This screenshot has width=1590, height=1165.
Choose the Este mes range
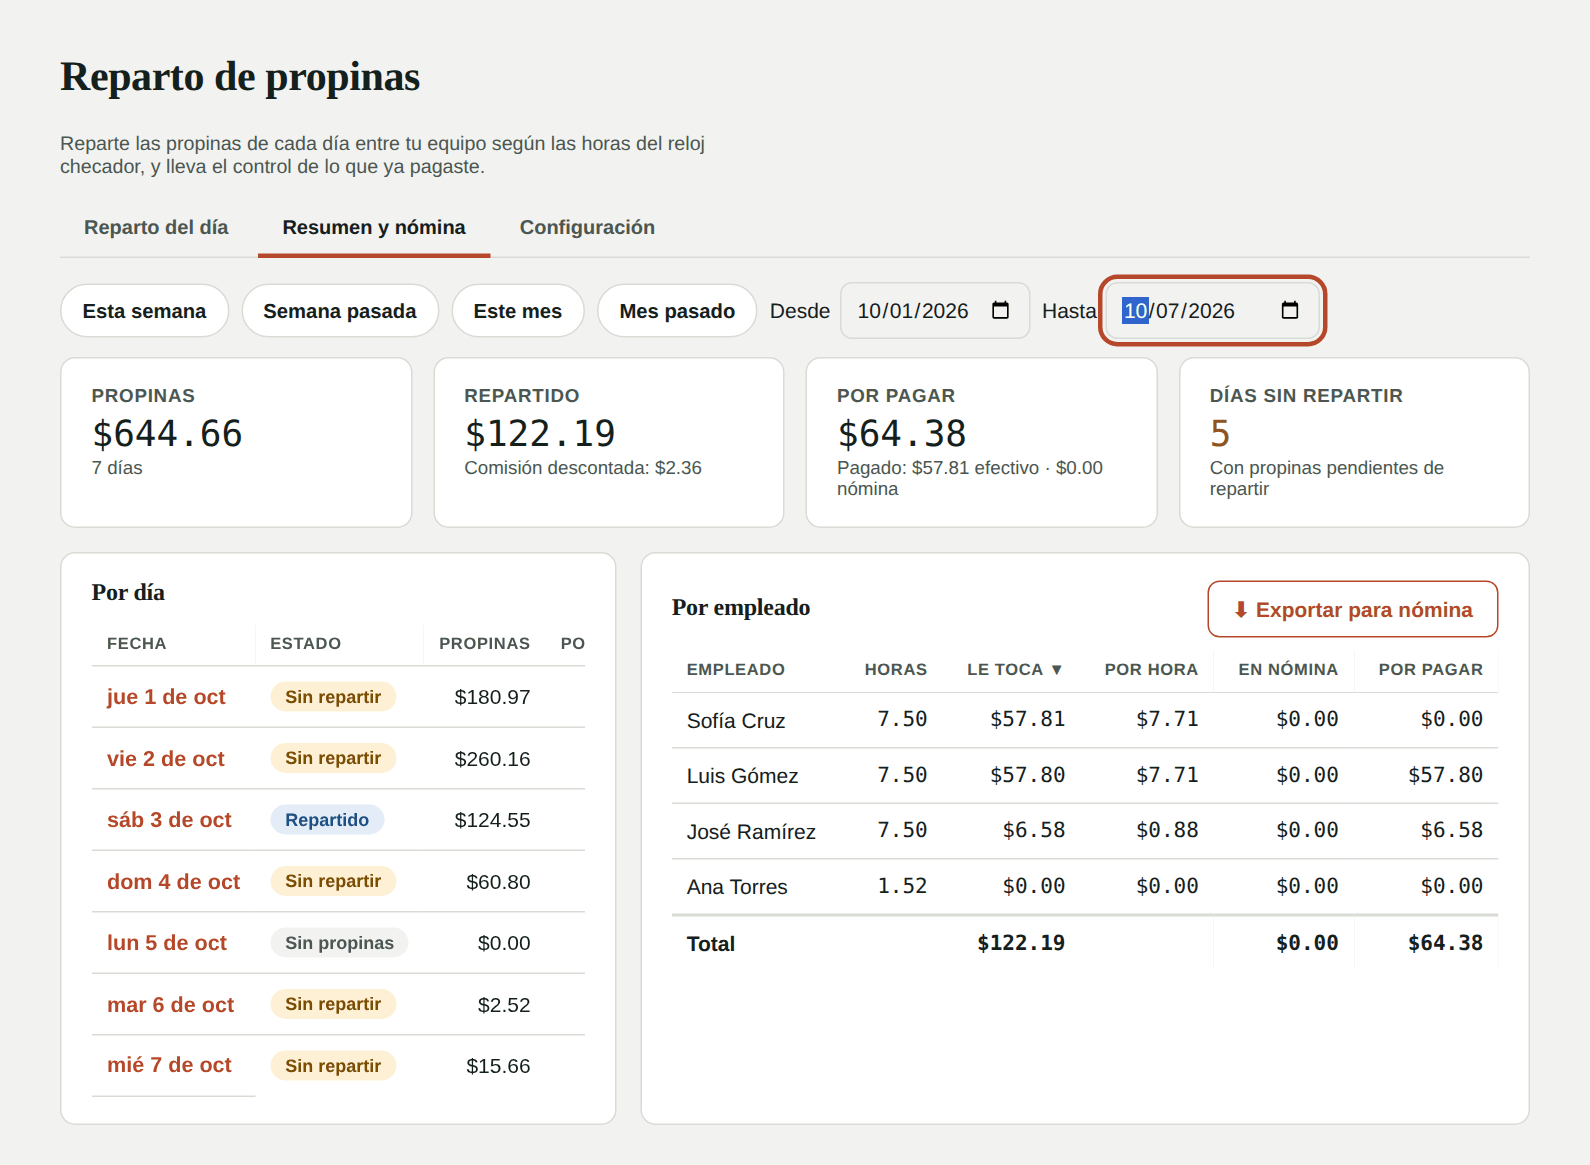tap(518, 311)
